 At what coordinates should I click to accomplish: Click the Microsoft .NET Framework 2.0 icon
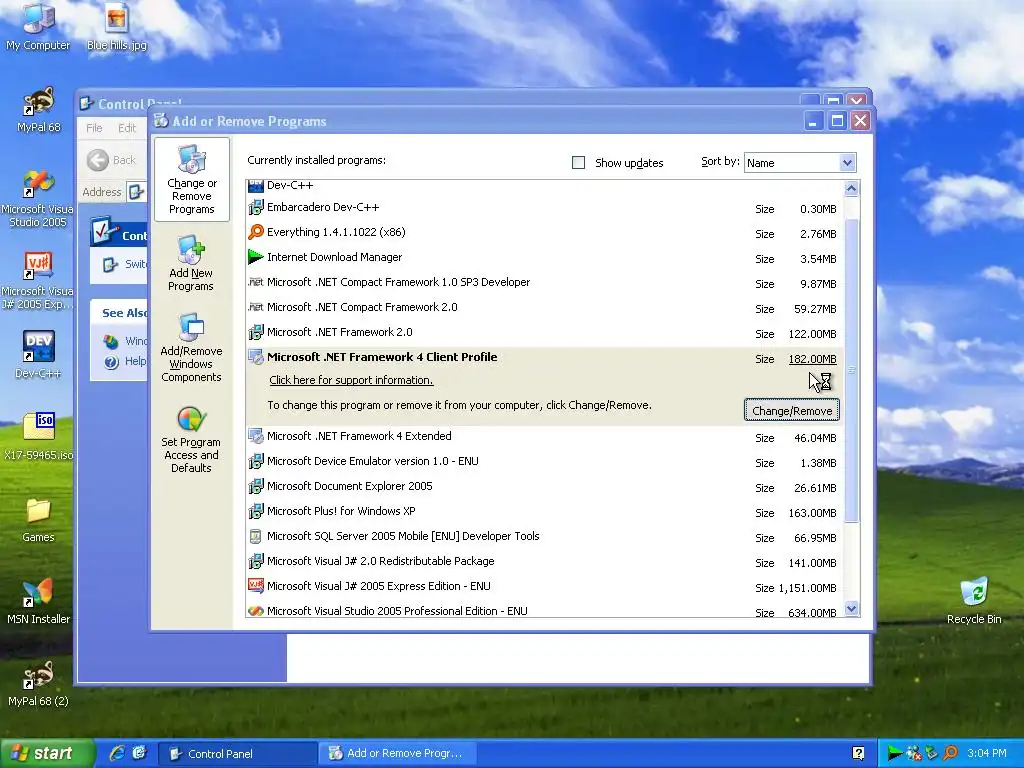coord(256,332)
